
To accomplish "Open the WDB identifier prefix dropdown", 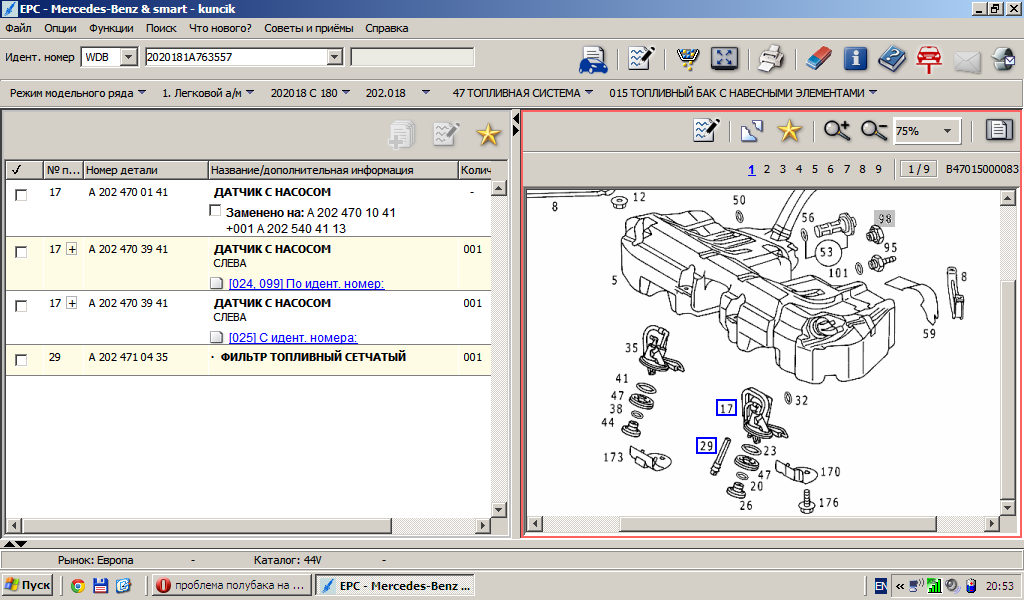I will 128,57.
